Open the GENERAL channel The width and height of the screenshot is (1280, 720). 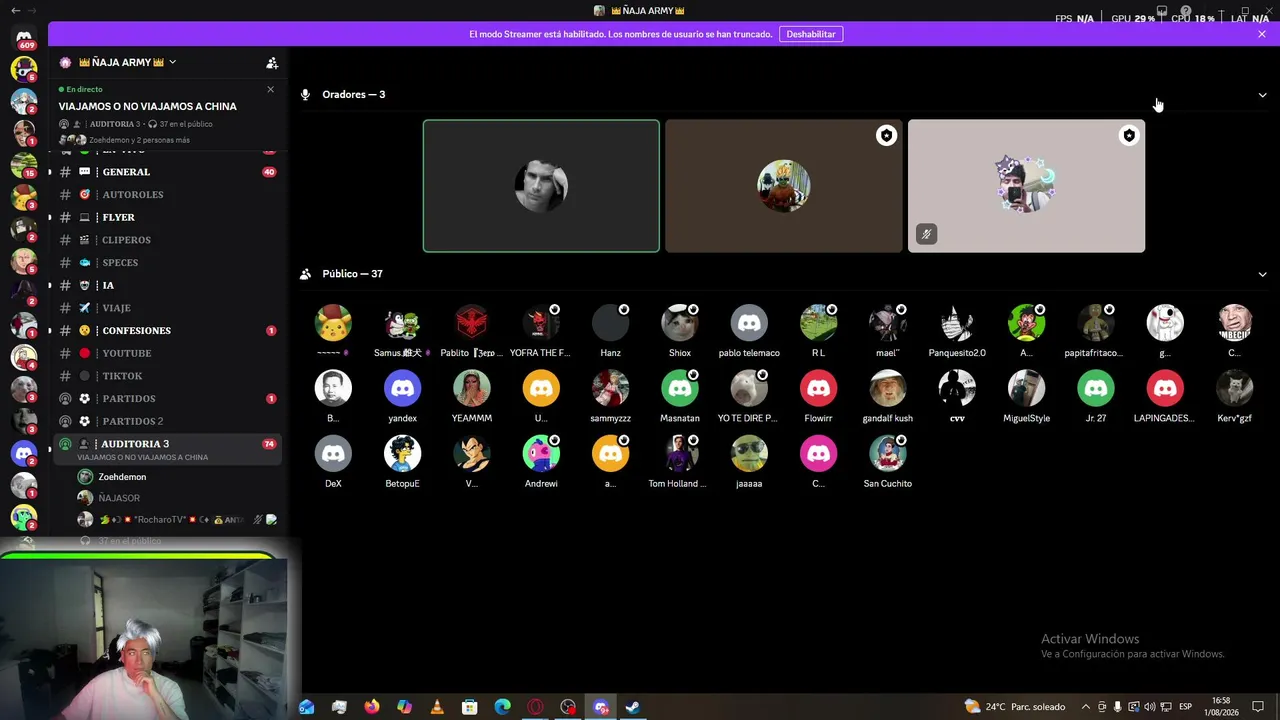click(166, 172)
